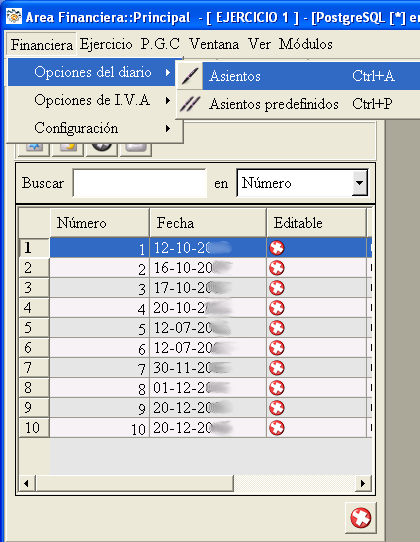Click Editable icon for entry 7
The height and width of the screenshot is (542, 420).
[277, 368]
